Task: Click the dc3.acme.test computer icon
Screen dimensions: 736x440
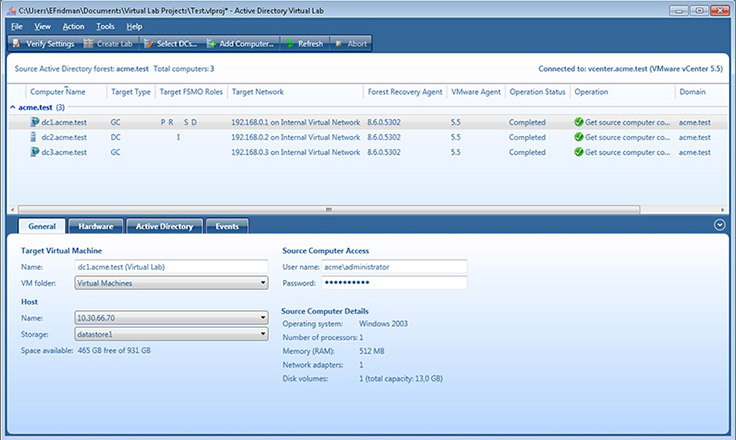Action: click(x=34, y=152)
